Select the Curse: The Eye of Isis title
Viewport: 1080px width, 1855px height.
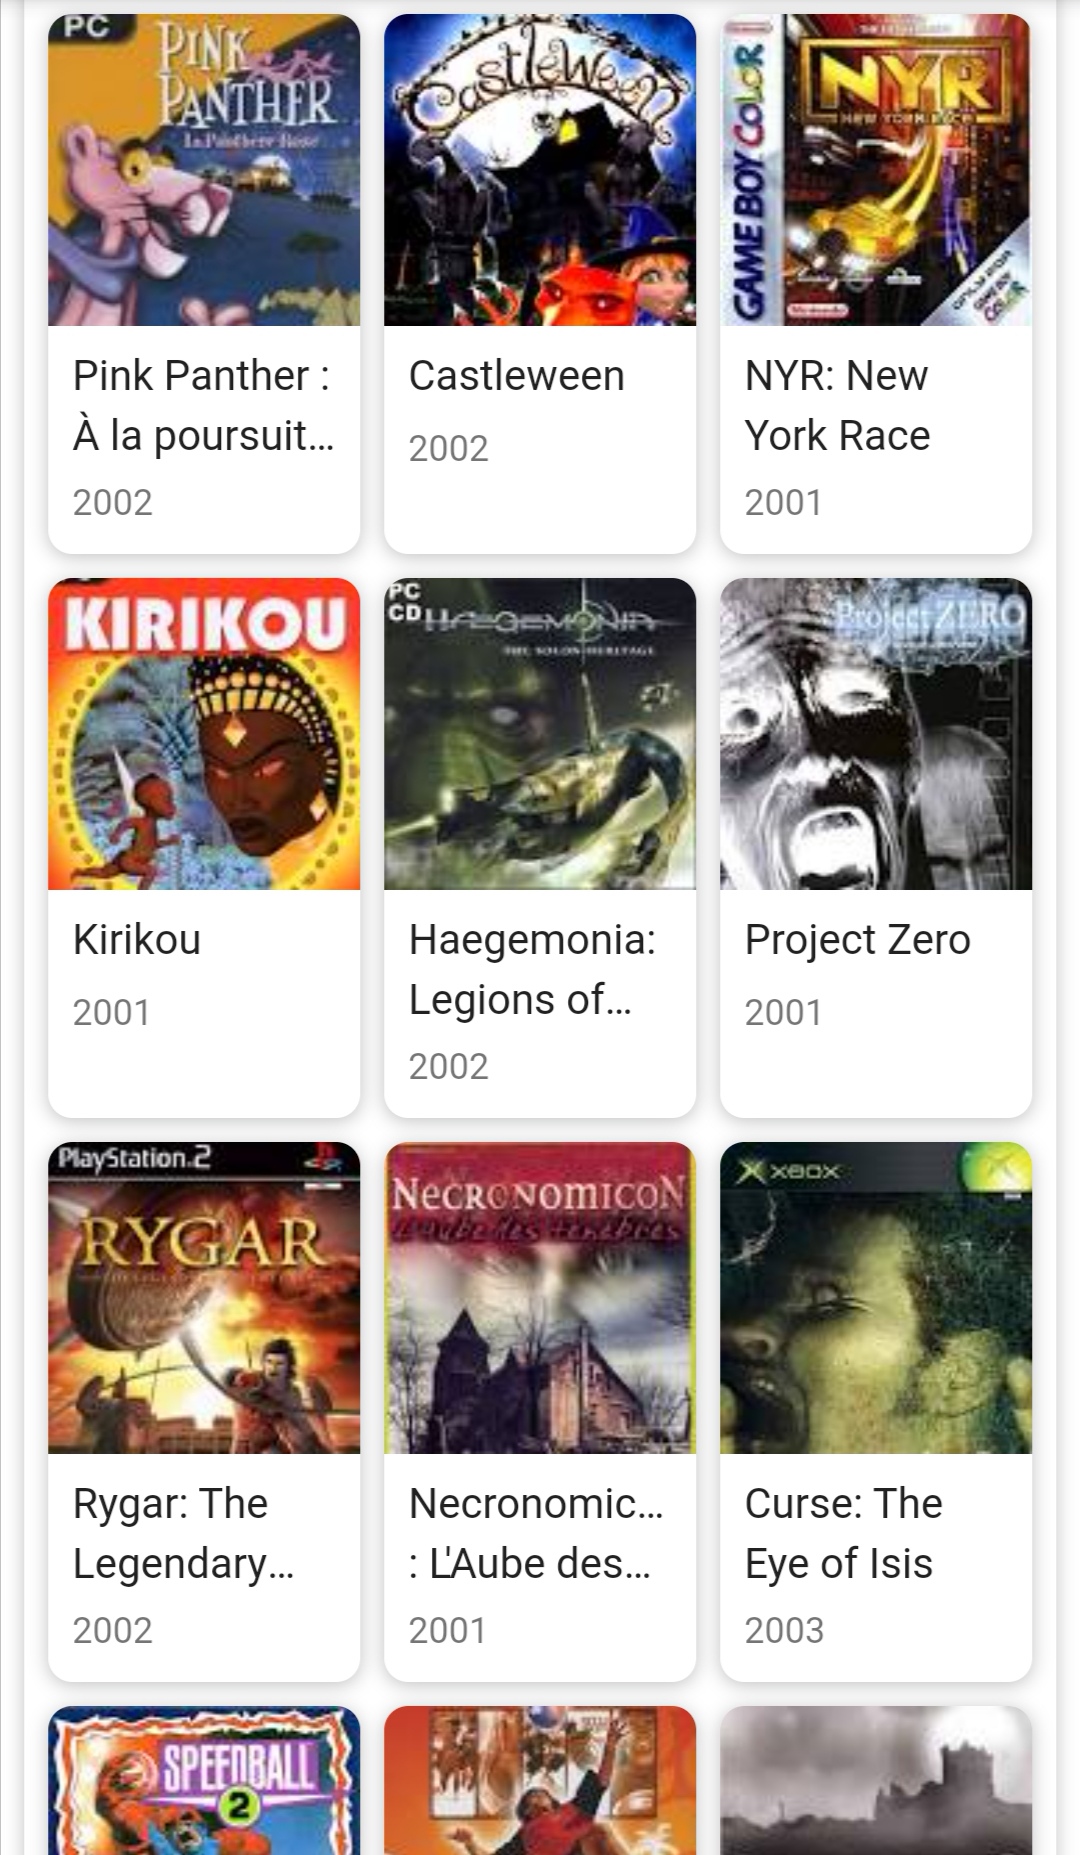pos(844,1533)
